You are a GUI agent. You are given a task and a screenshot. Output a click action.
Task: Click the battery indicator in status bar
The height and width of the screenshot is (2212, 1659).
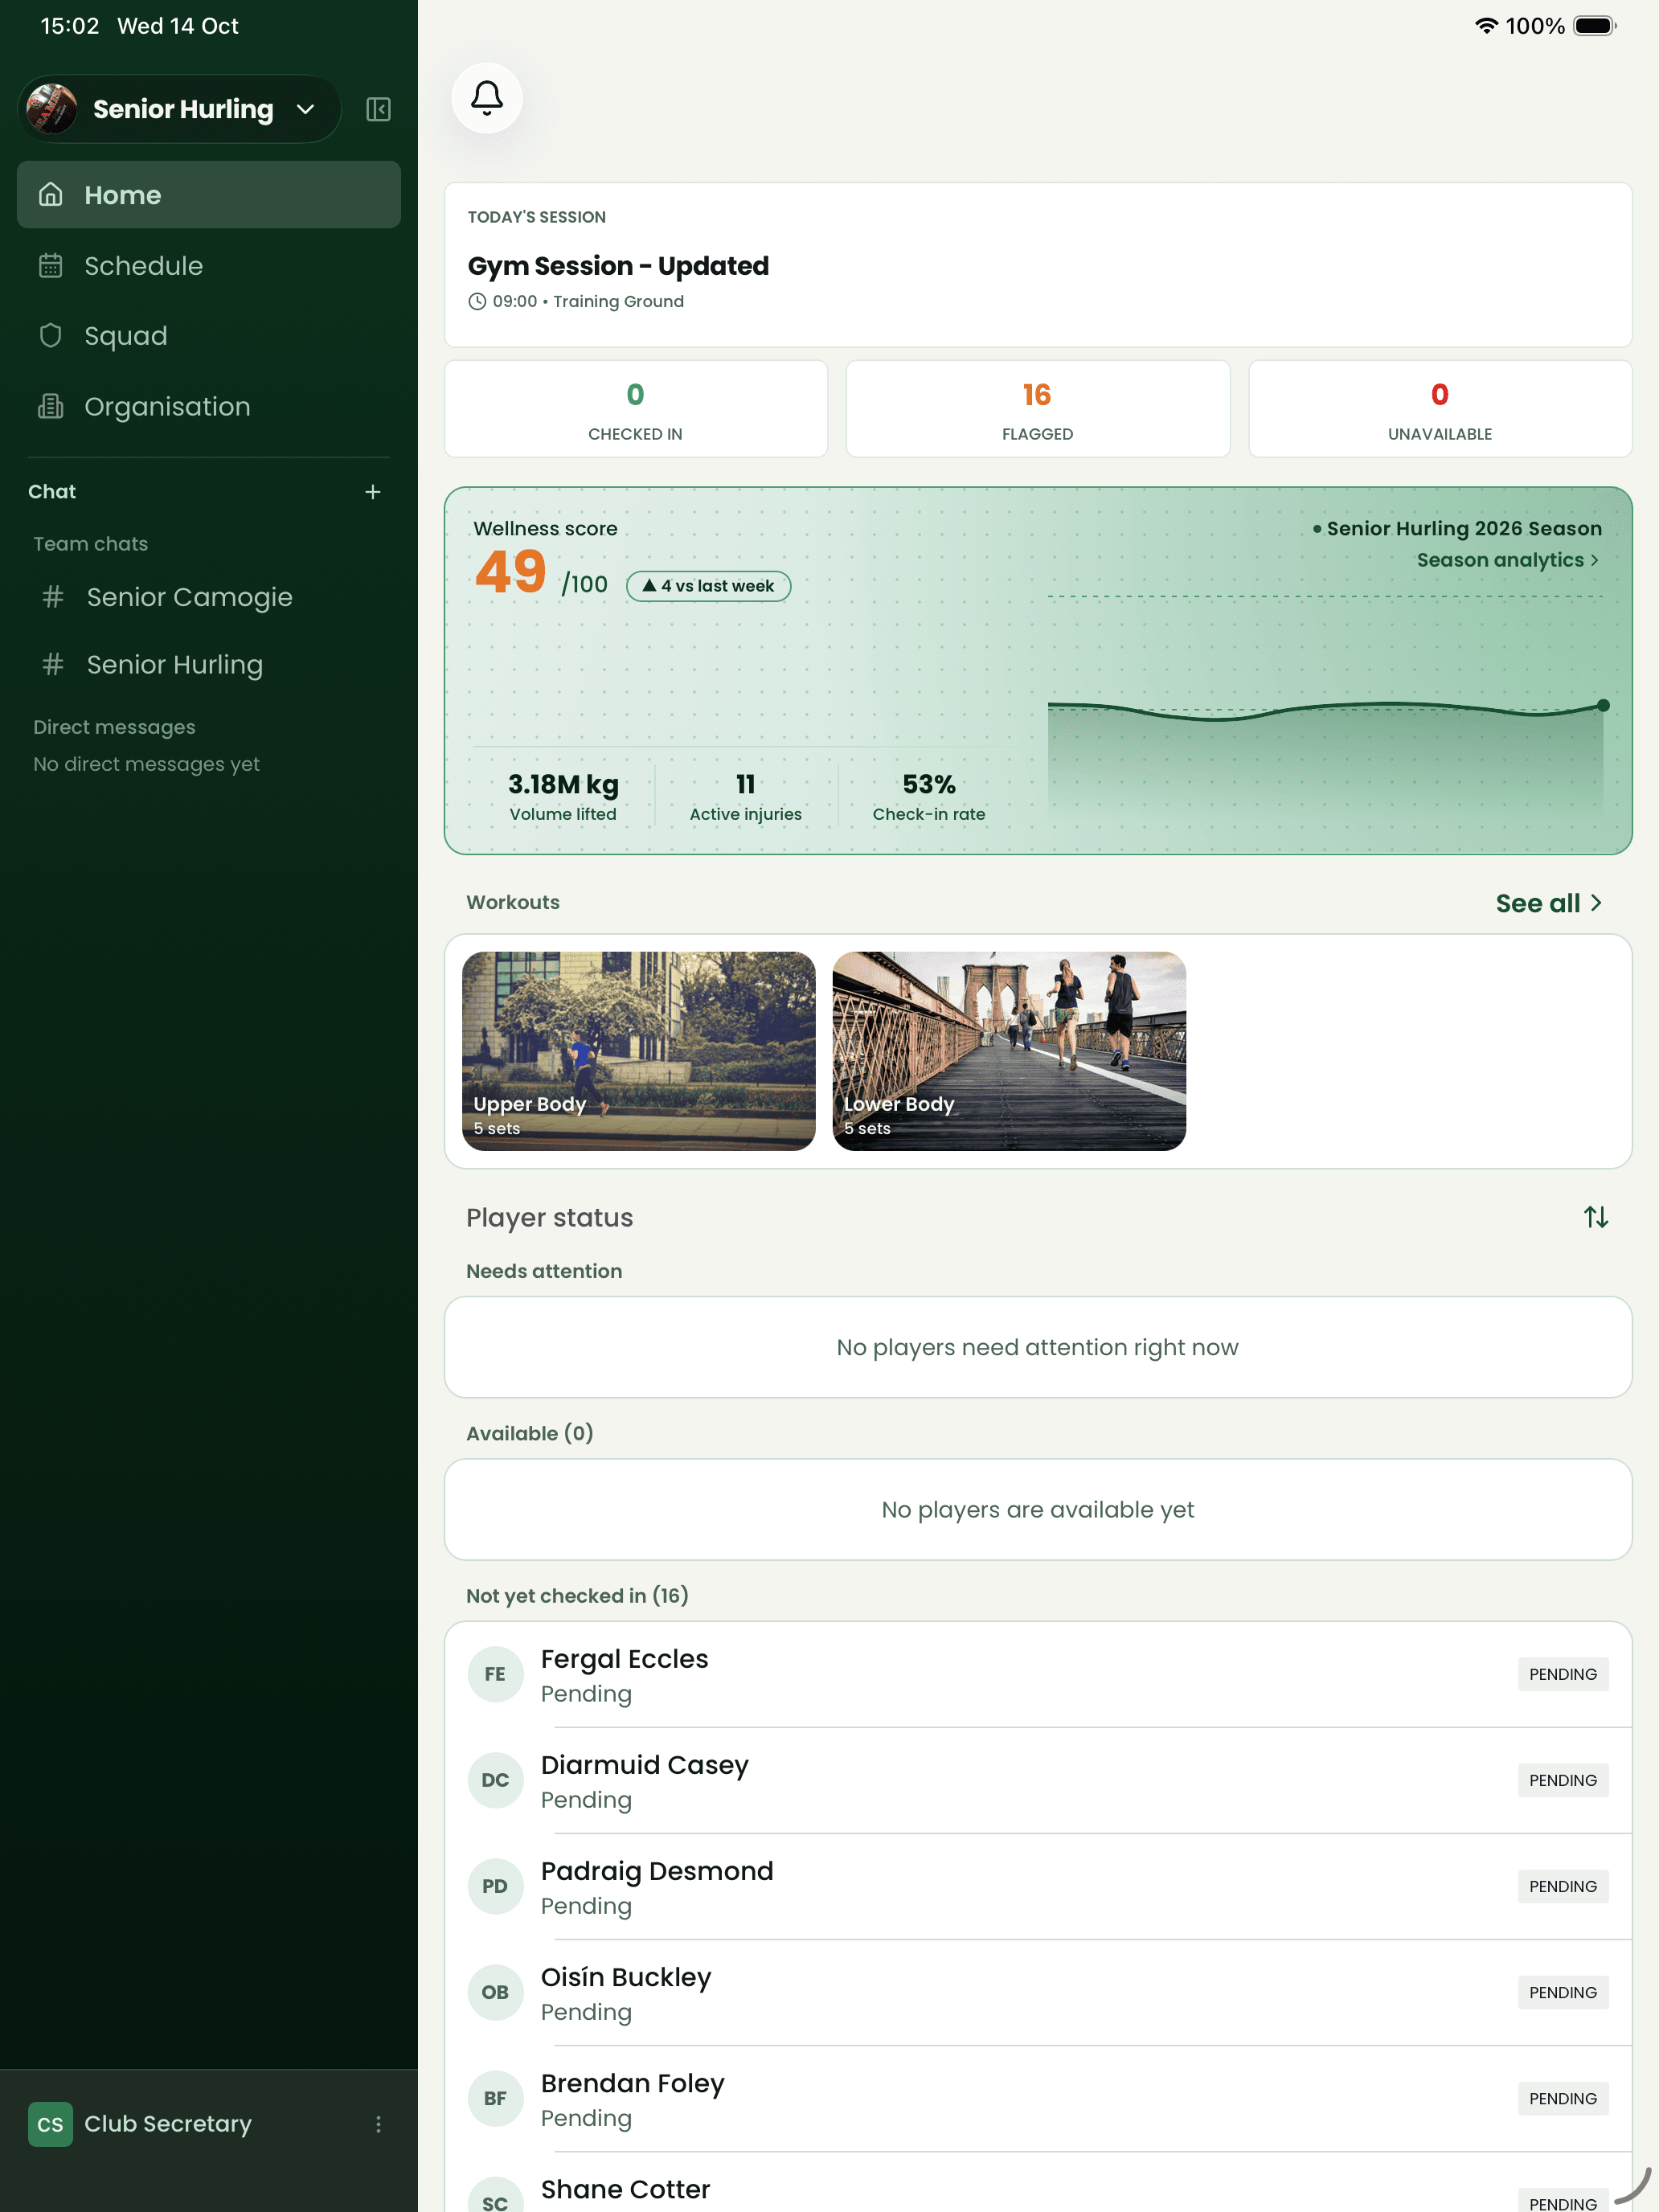1595,26
